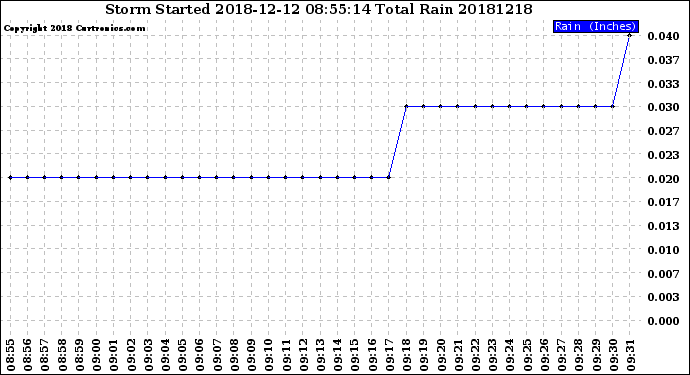Click the 09:01 time label on x-axis
The image size is (690, 375).
(x=114, y=355)
